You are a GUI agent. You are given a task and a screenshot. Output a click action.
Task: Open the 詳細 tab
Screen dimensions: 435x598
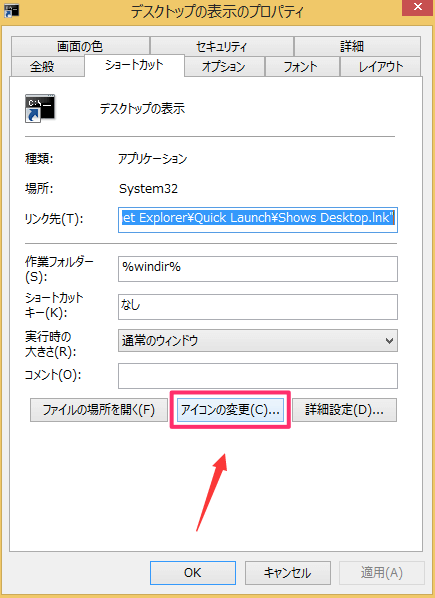pyautogui.click(x=357, y=47)
